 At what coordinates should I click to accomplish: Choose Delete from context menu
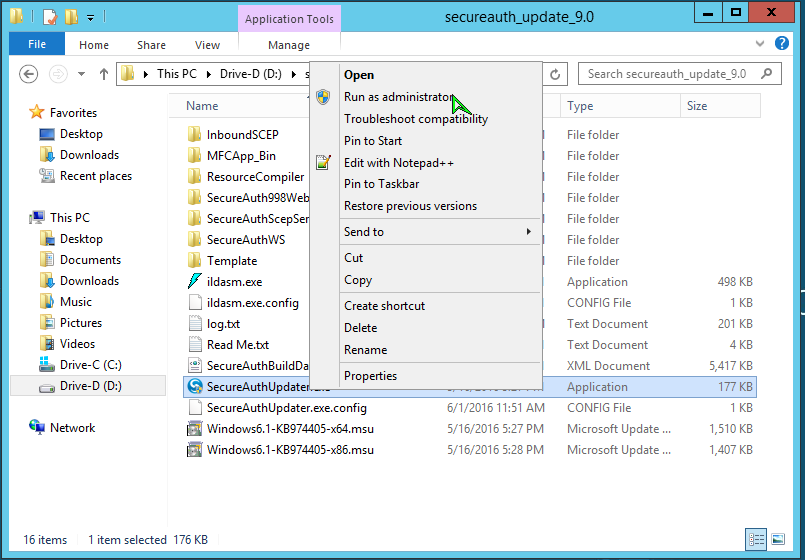(x=426, y=328)
